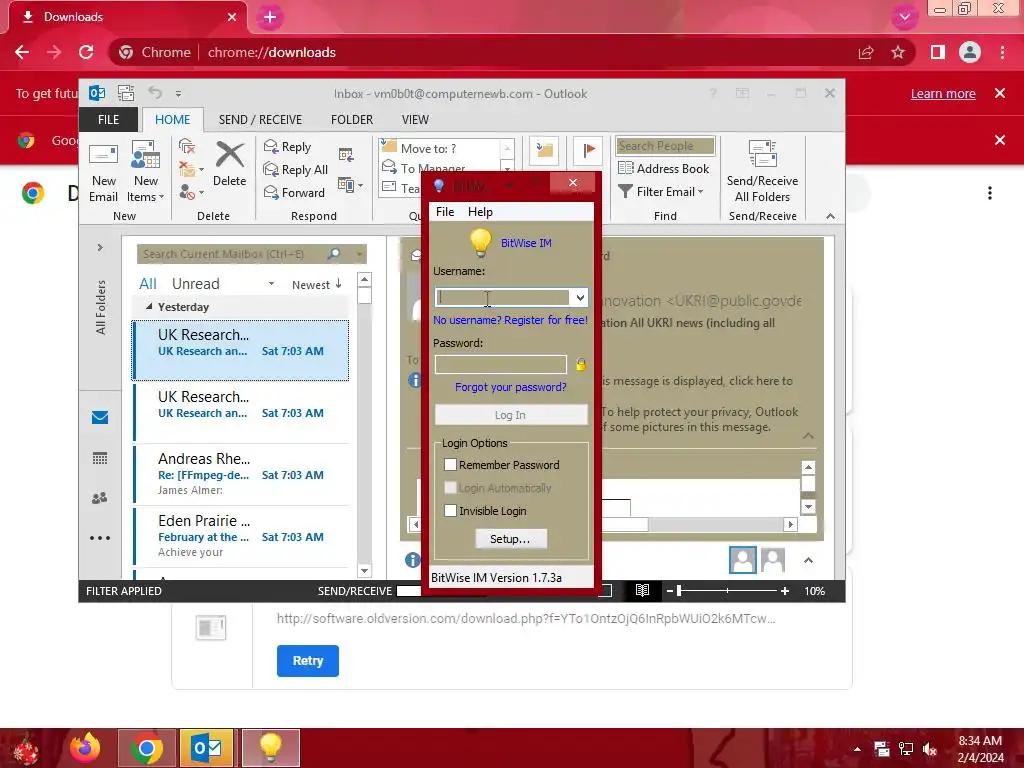Open Quick Access Toolbar customize arrow
The width and height of the screenshot is (1024, 768).
(178, 94)
